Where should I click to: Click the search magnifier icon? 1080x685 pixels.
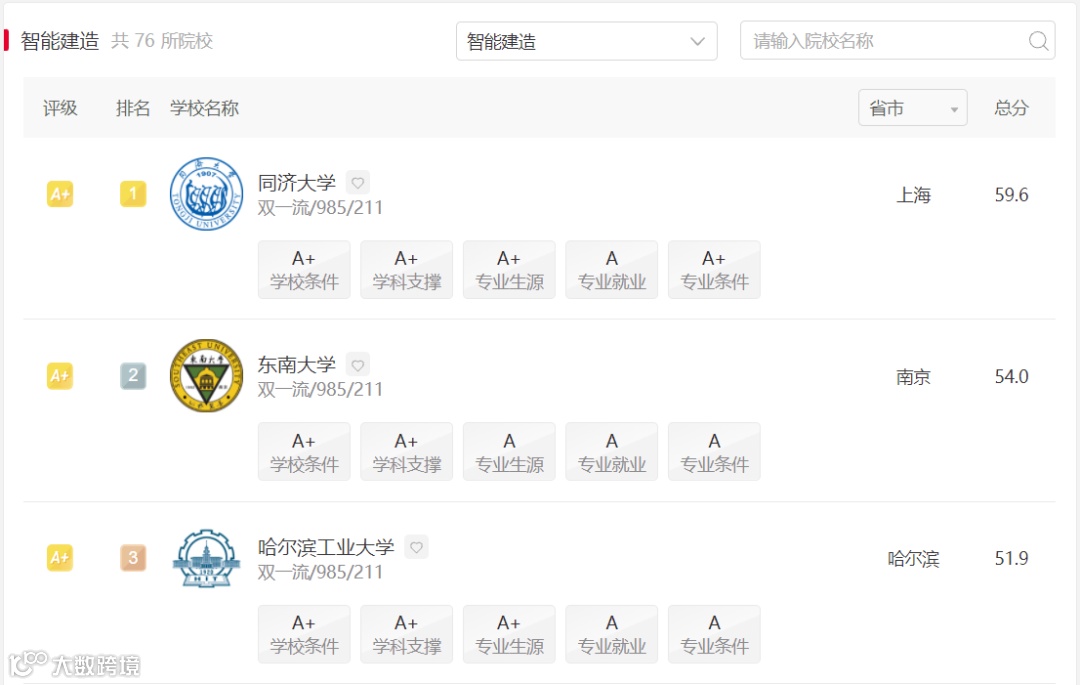(1039, 41)
